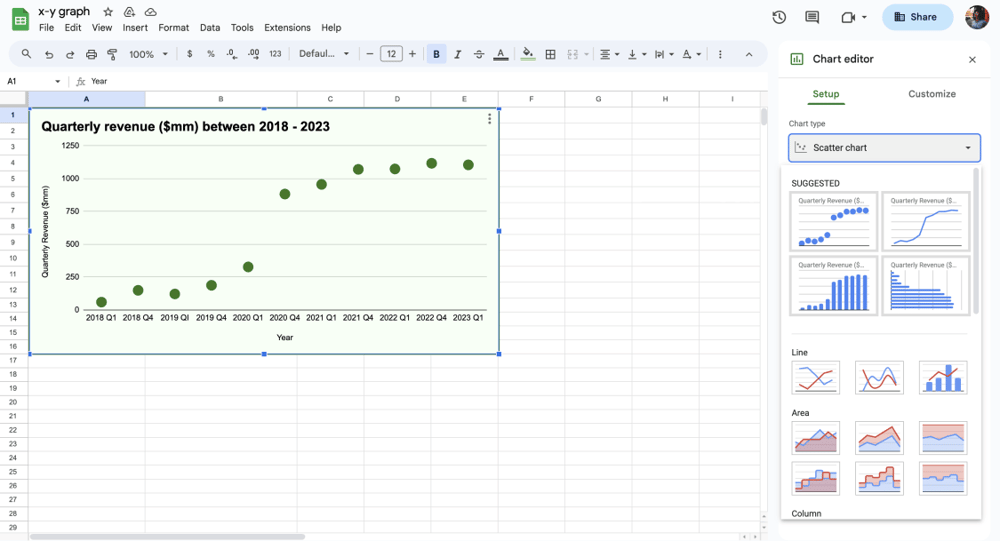This screenshot has height=541, width=1000.
Task: Click the Borders icon in toolbar
Action: coord(551,54)
